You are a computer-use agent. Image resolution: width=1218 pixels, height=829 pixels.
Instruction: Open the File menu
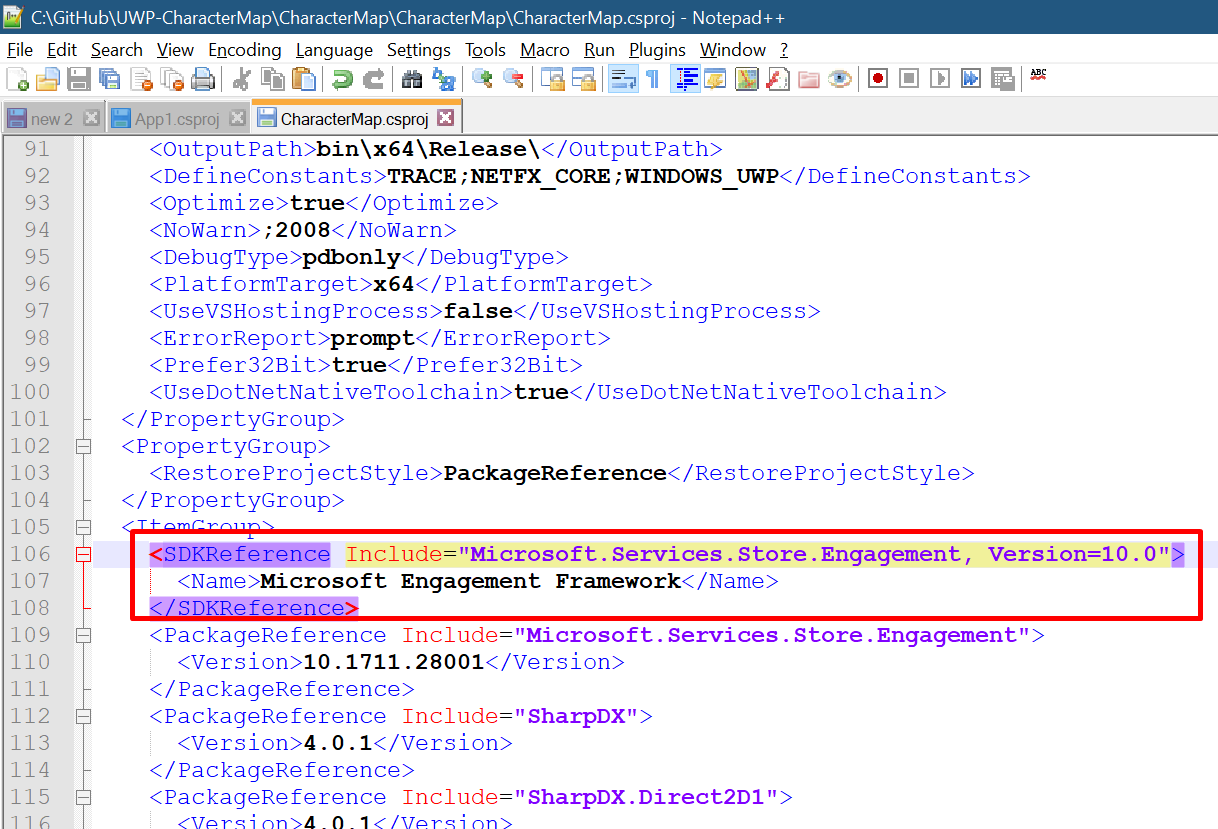pos(19,50)
